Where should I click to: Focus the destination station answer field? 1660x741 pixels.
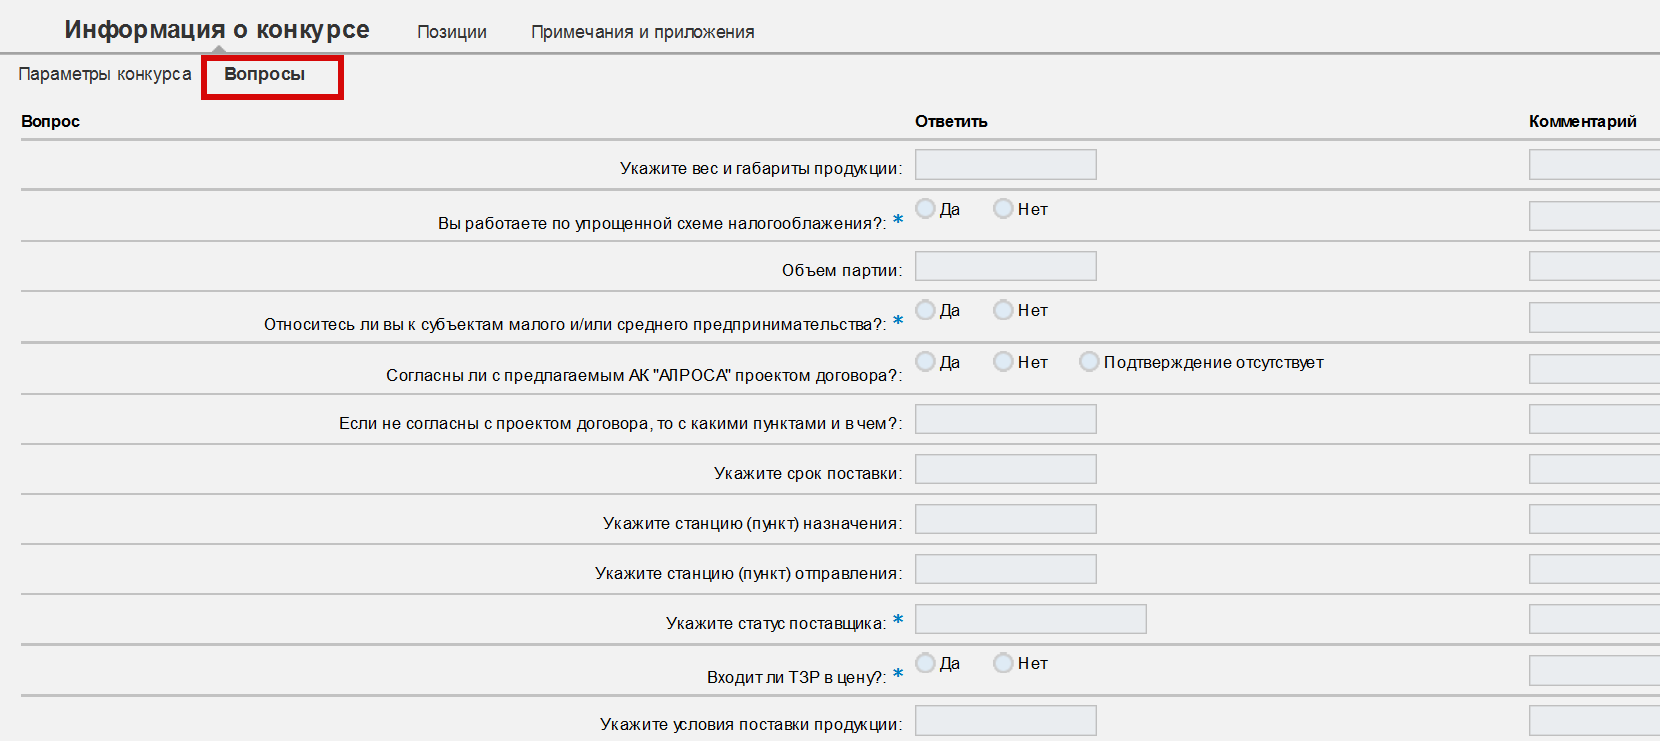pyautogui.click(x=1006, y=519)
